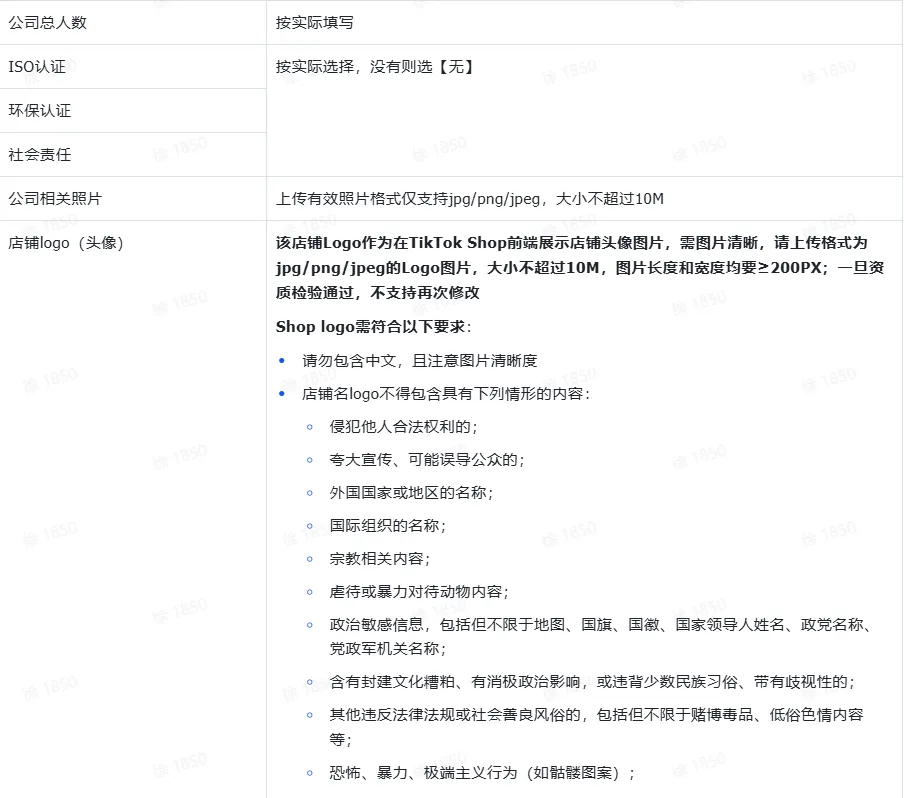Select the 政治敏感信息 list item
The height and width of the screenshot is (798, 904).
(602, 637)
